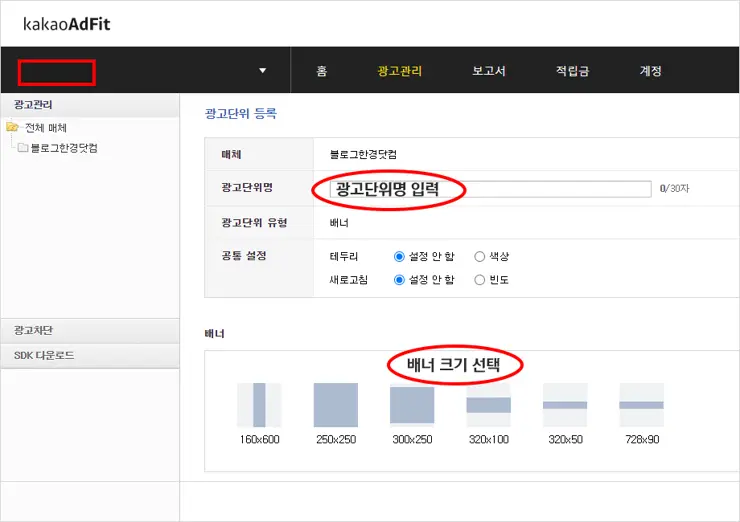Viewport: 740px width, 522px height.
Task: Click the open folder icon for 전체 매체
Action: [x=12, y=127]
